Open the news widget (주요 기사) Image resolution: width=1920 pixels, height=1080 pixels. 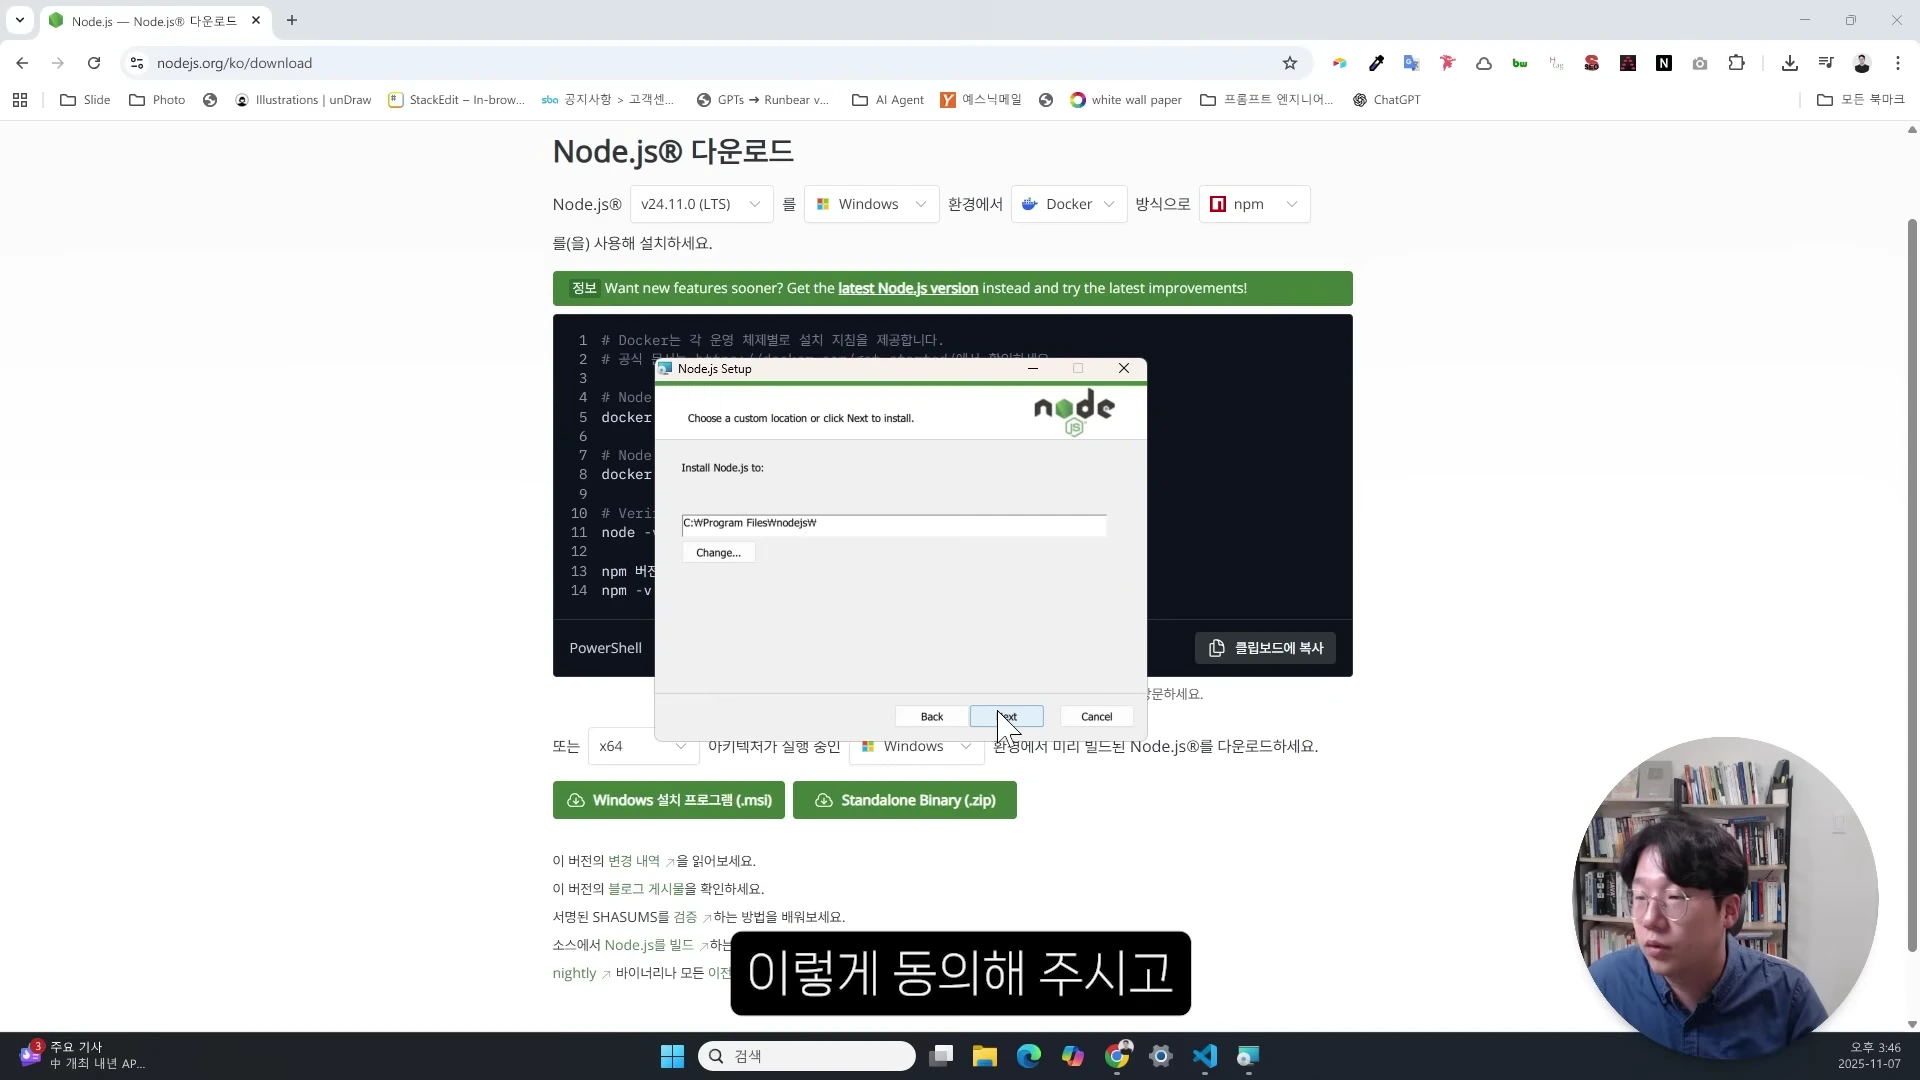[x=82, y=1055]
